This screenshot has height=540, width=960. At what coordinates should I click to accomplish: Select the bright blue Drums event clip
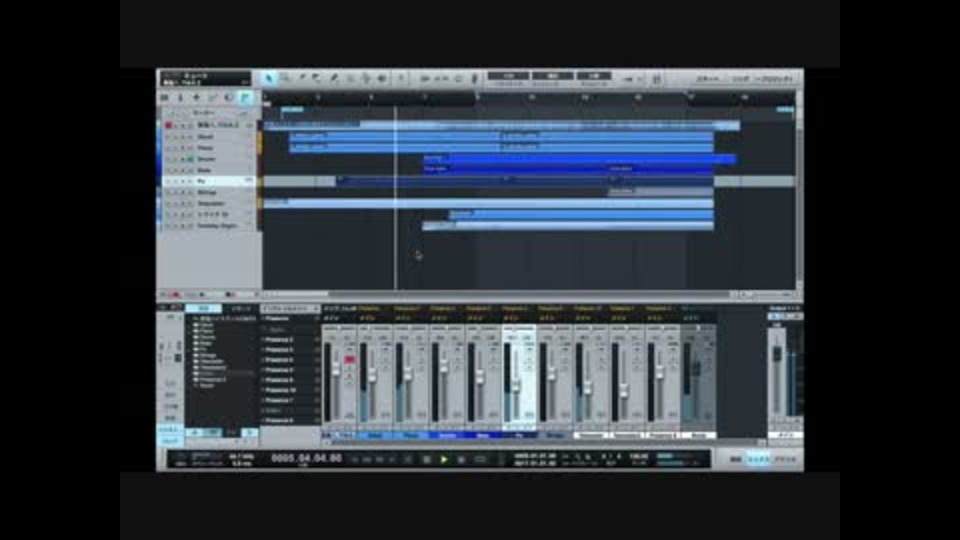[x=579, y=159]
